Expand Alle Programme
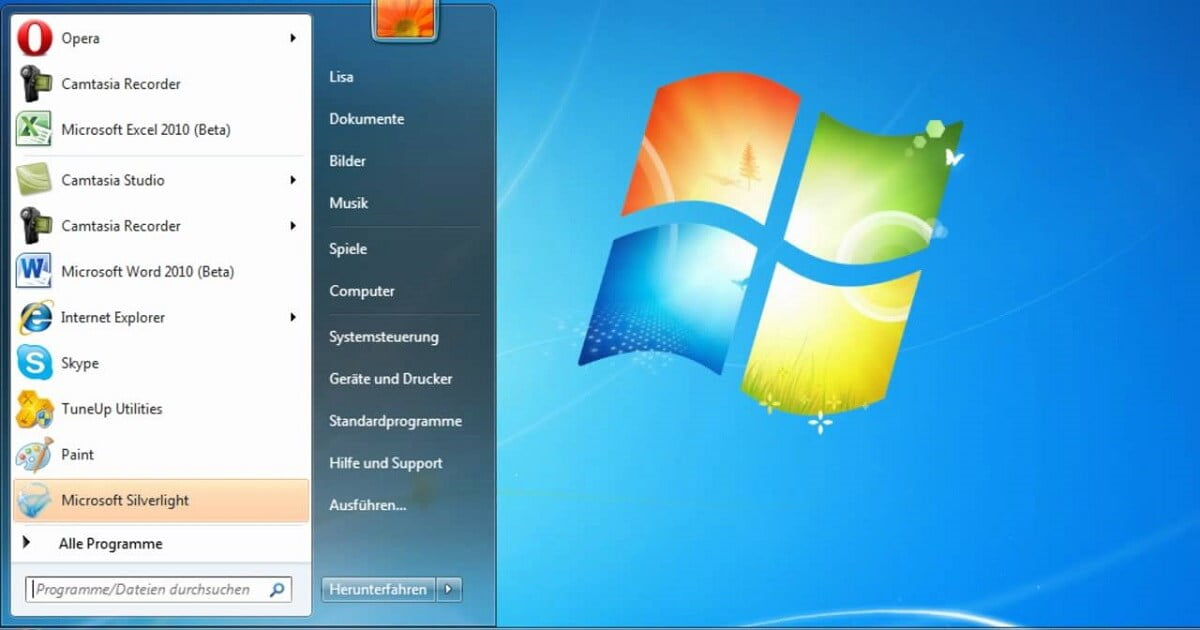 110,543
